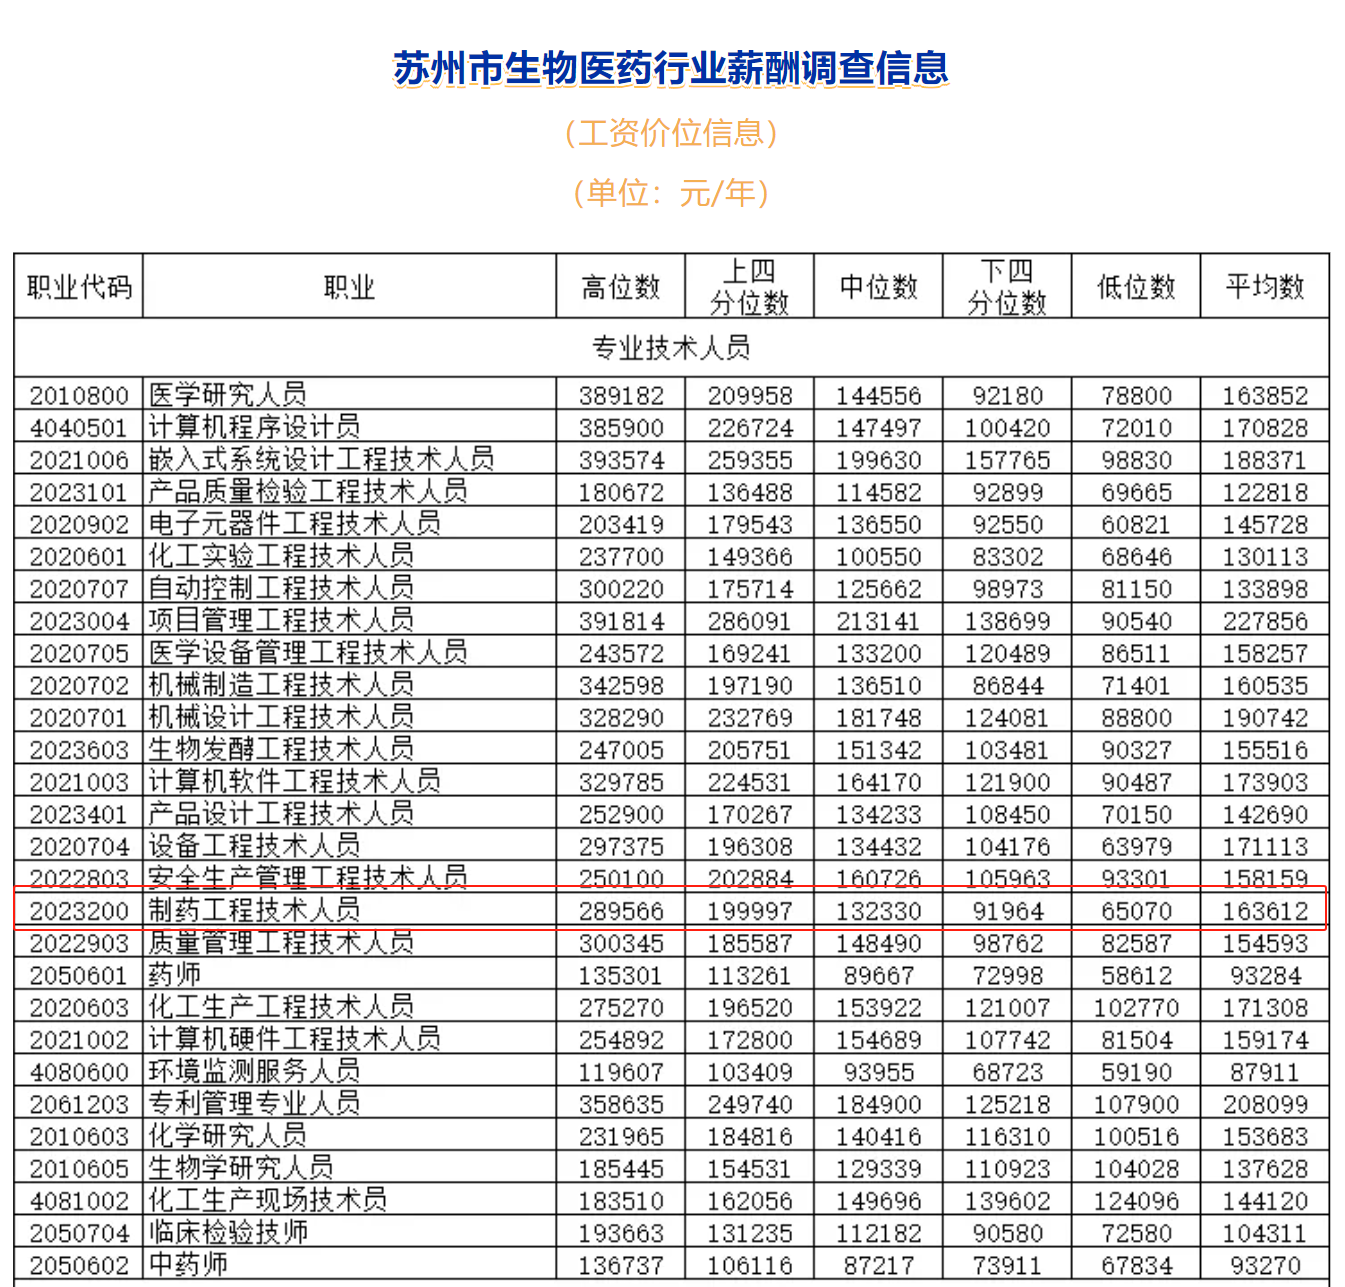Click the 嵌入式系统设计工程技术人员 cell
1345x1287 pixels.
pos(321,459)
